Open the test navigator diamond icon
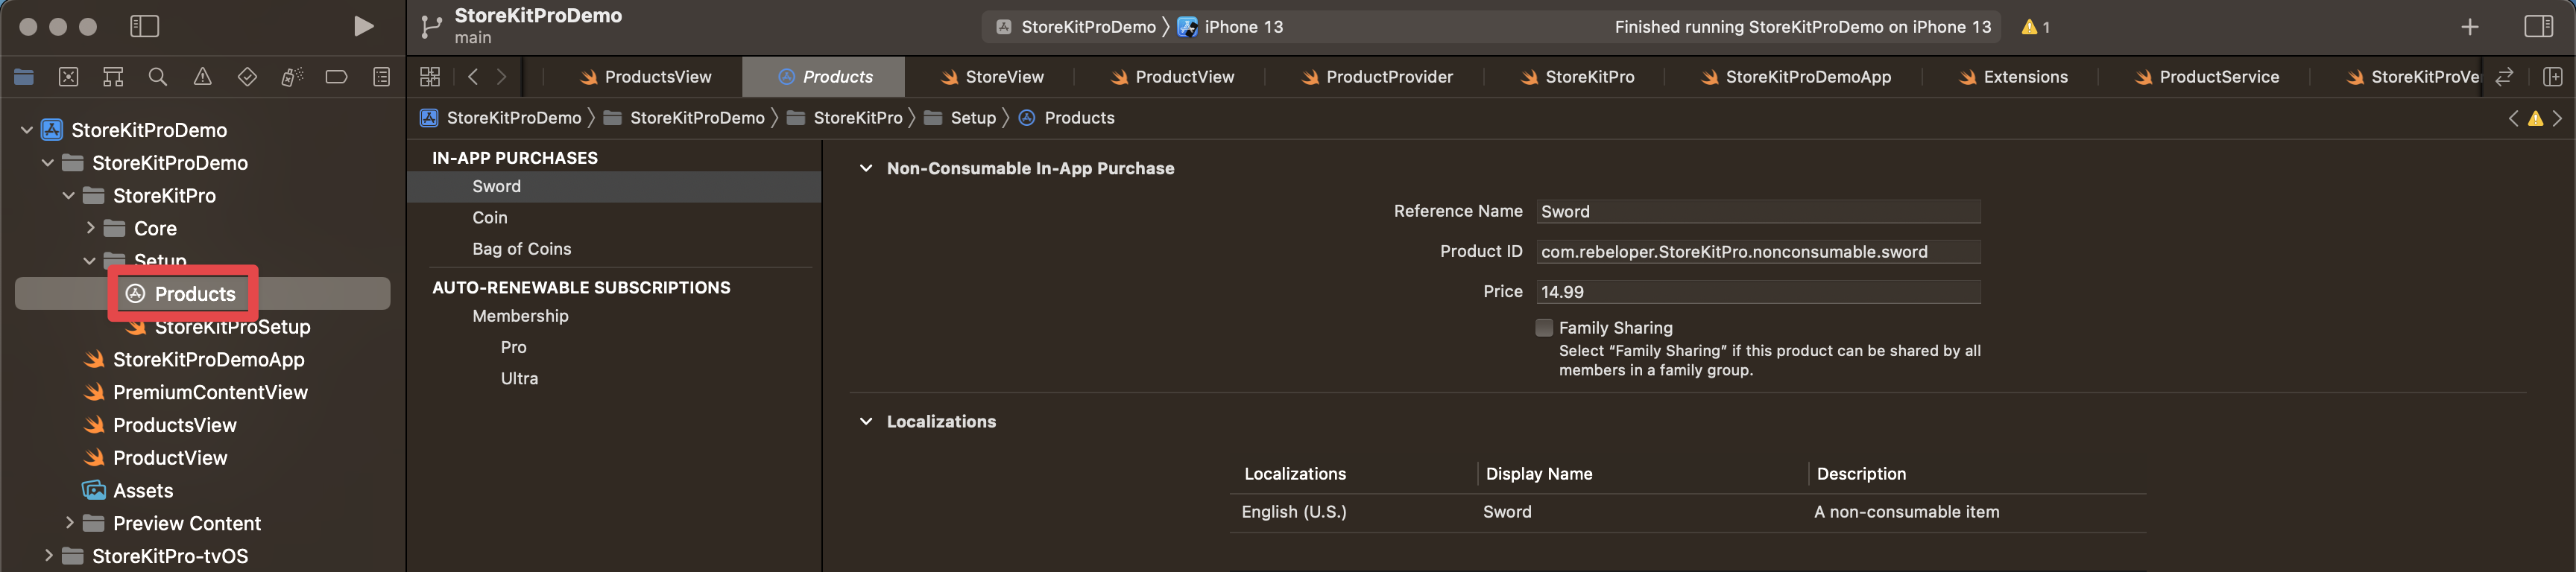 point(247,77)
